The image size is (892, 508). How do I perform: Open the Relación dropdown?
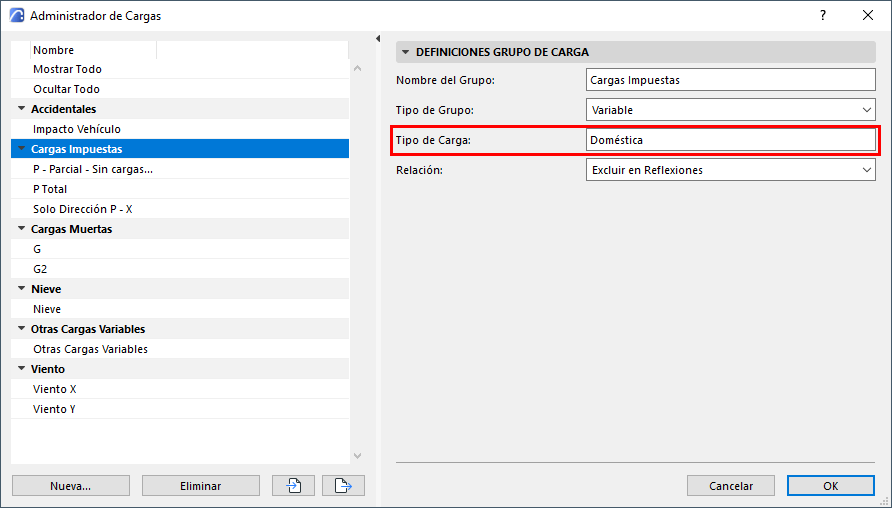tap(731, 170)
